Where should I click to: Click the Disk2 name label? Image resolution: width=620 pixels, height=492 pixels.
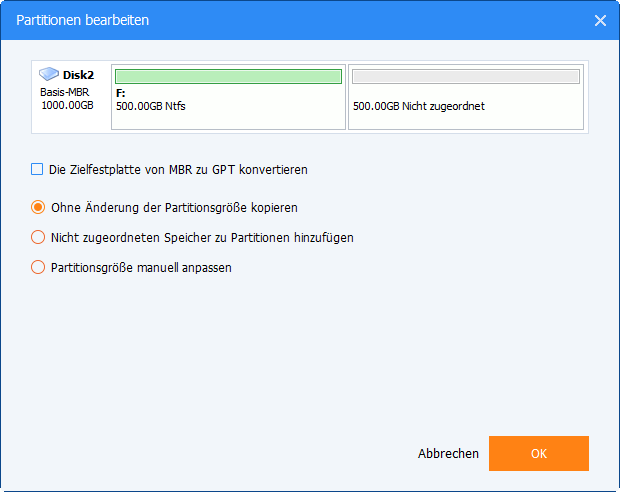click(x=78, y=75)
